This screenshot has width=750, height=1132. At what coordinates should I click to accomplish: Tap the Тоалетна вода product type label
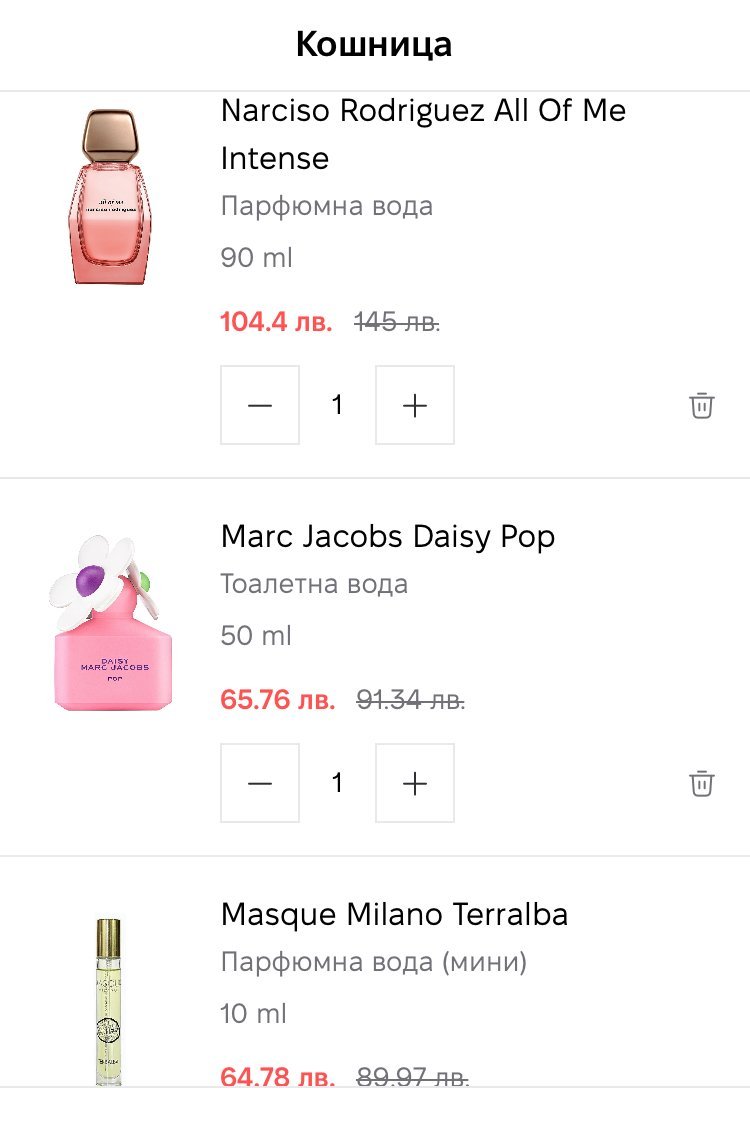314,584
